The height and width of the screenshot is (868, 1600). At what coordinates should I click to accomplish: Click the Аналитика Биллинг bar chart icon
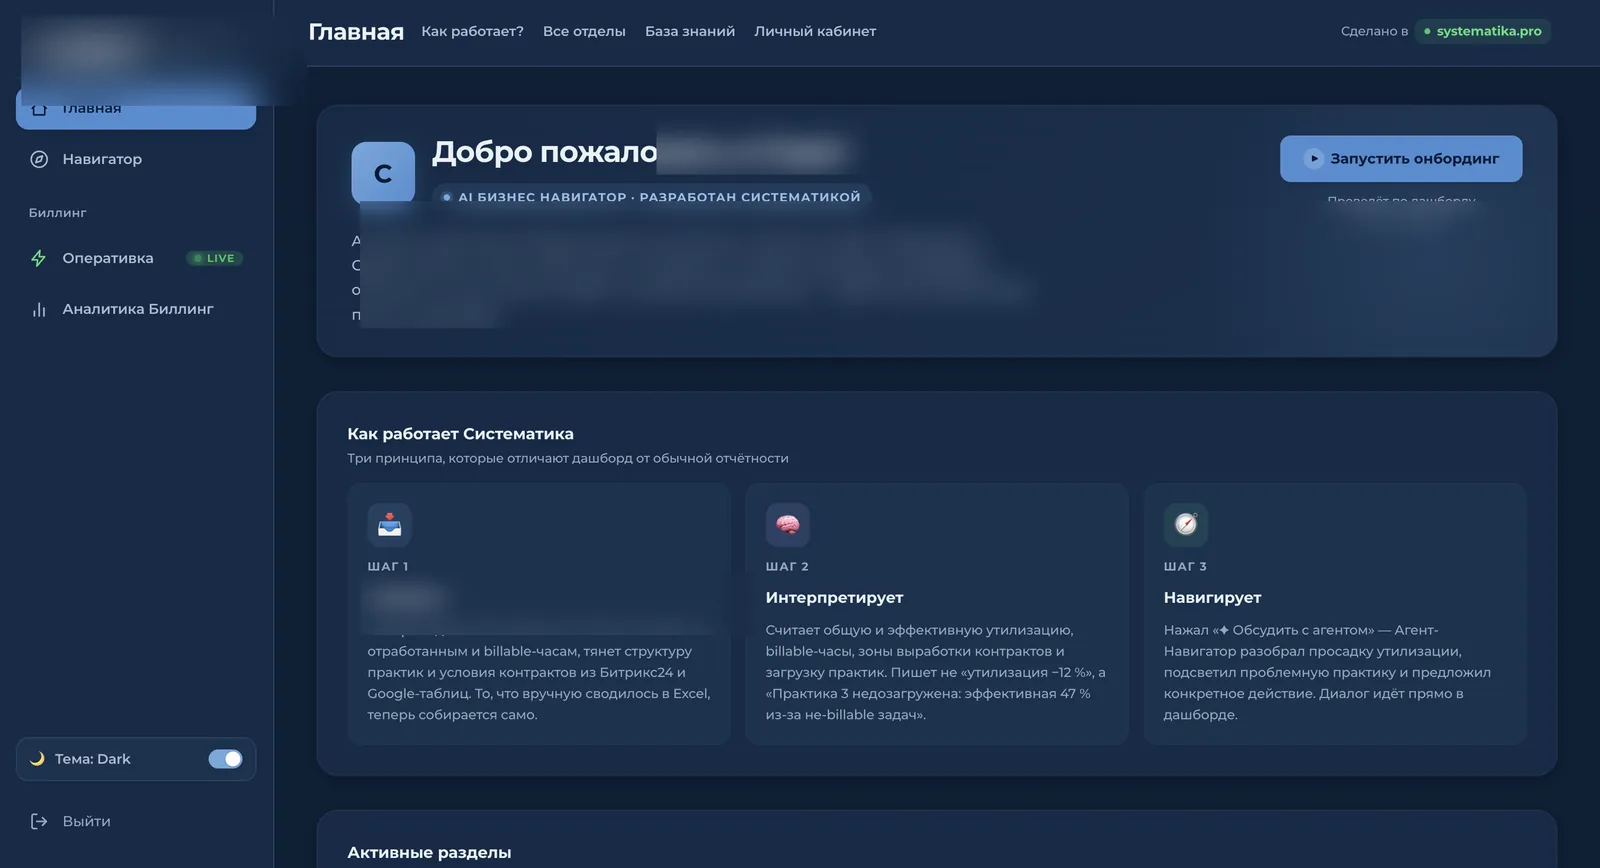pyautogui.click(x=39, y=309)
